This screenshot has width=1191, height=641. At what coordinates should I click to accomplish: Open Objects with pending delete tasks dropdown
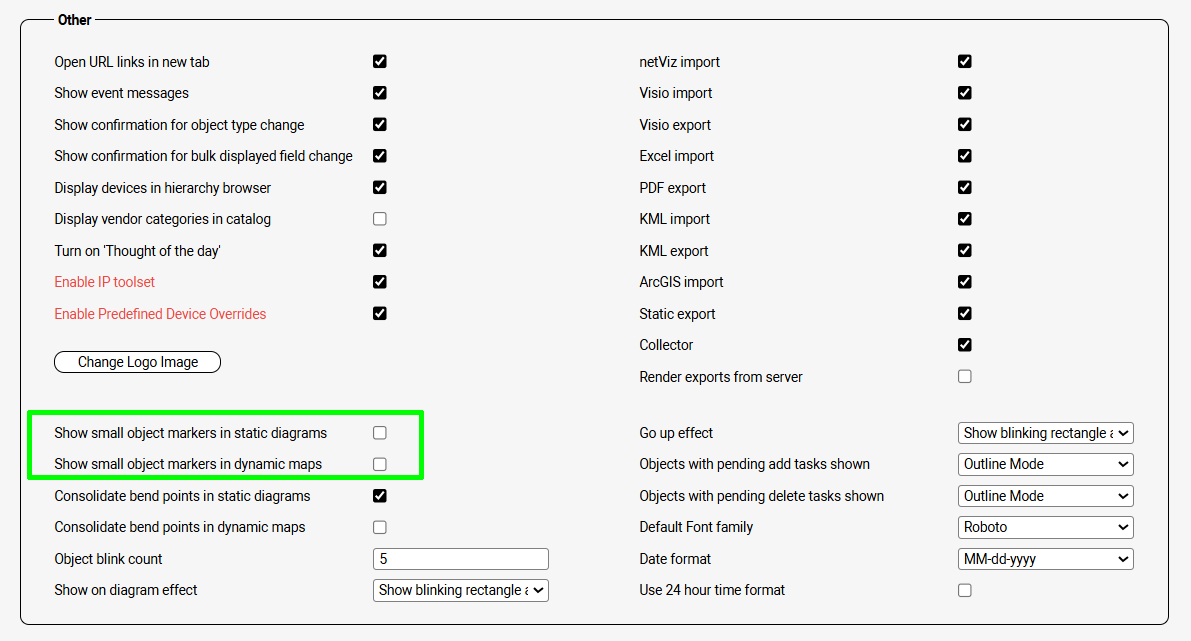(1045, 496)
